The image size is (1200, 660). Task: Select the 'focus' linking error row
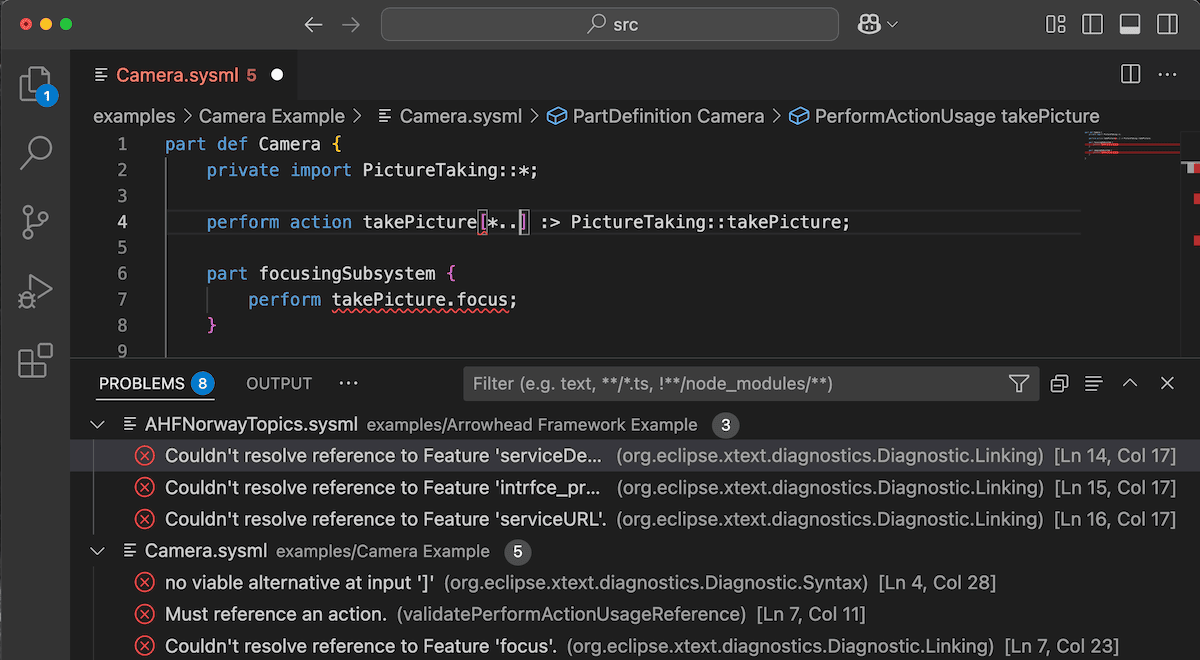(635, 646)
